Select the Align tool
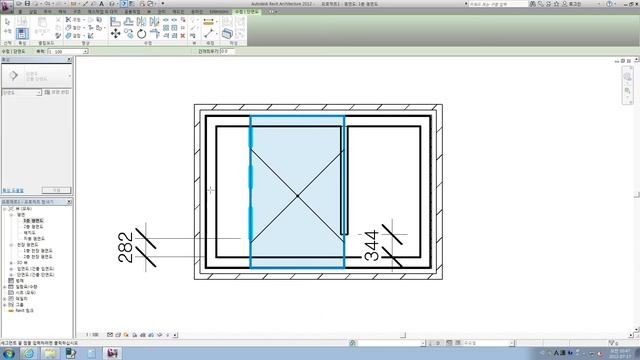The height and width of the screenshot is (360, 640). 116,21
